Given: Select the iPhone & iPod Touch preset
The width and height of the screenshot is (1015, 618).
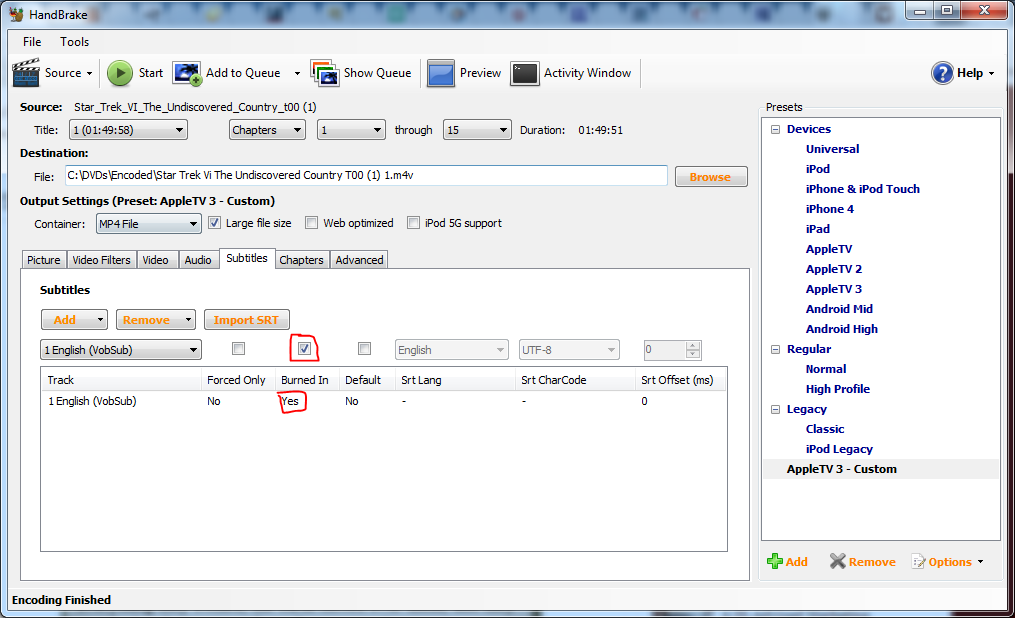Looking at the screenshot, I should pyautogui.click(x=862, y=189).
